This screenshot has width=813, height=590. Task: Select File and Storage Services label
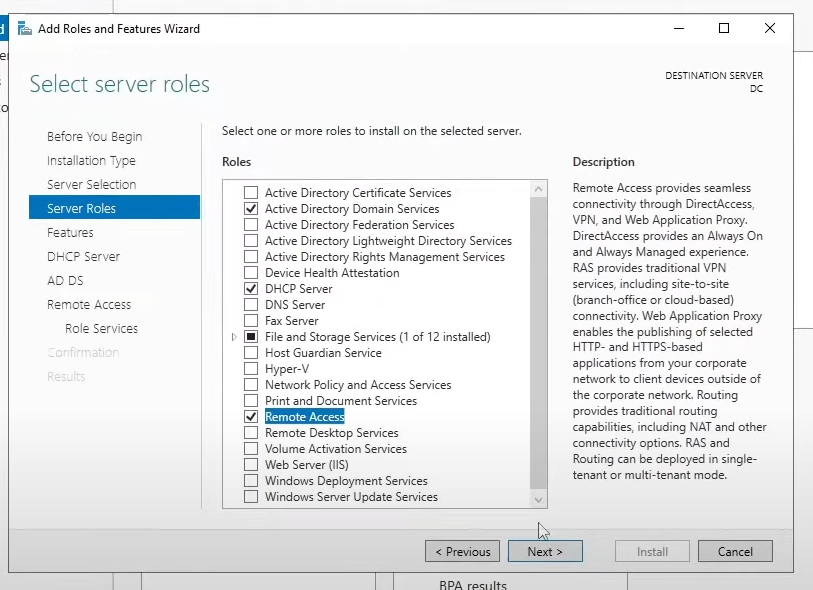[377, 337]
